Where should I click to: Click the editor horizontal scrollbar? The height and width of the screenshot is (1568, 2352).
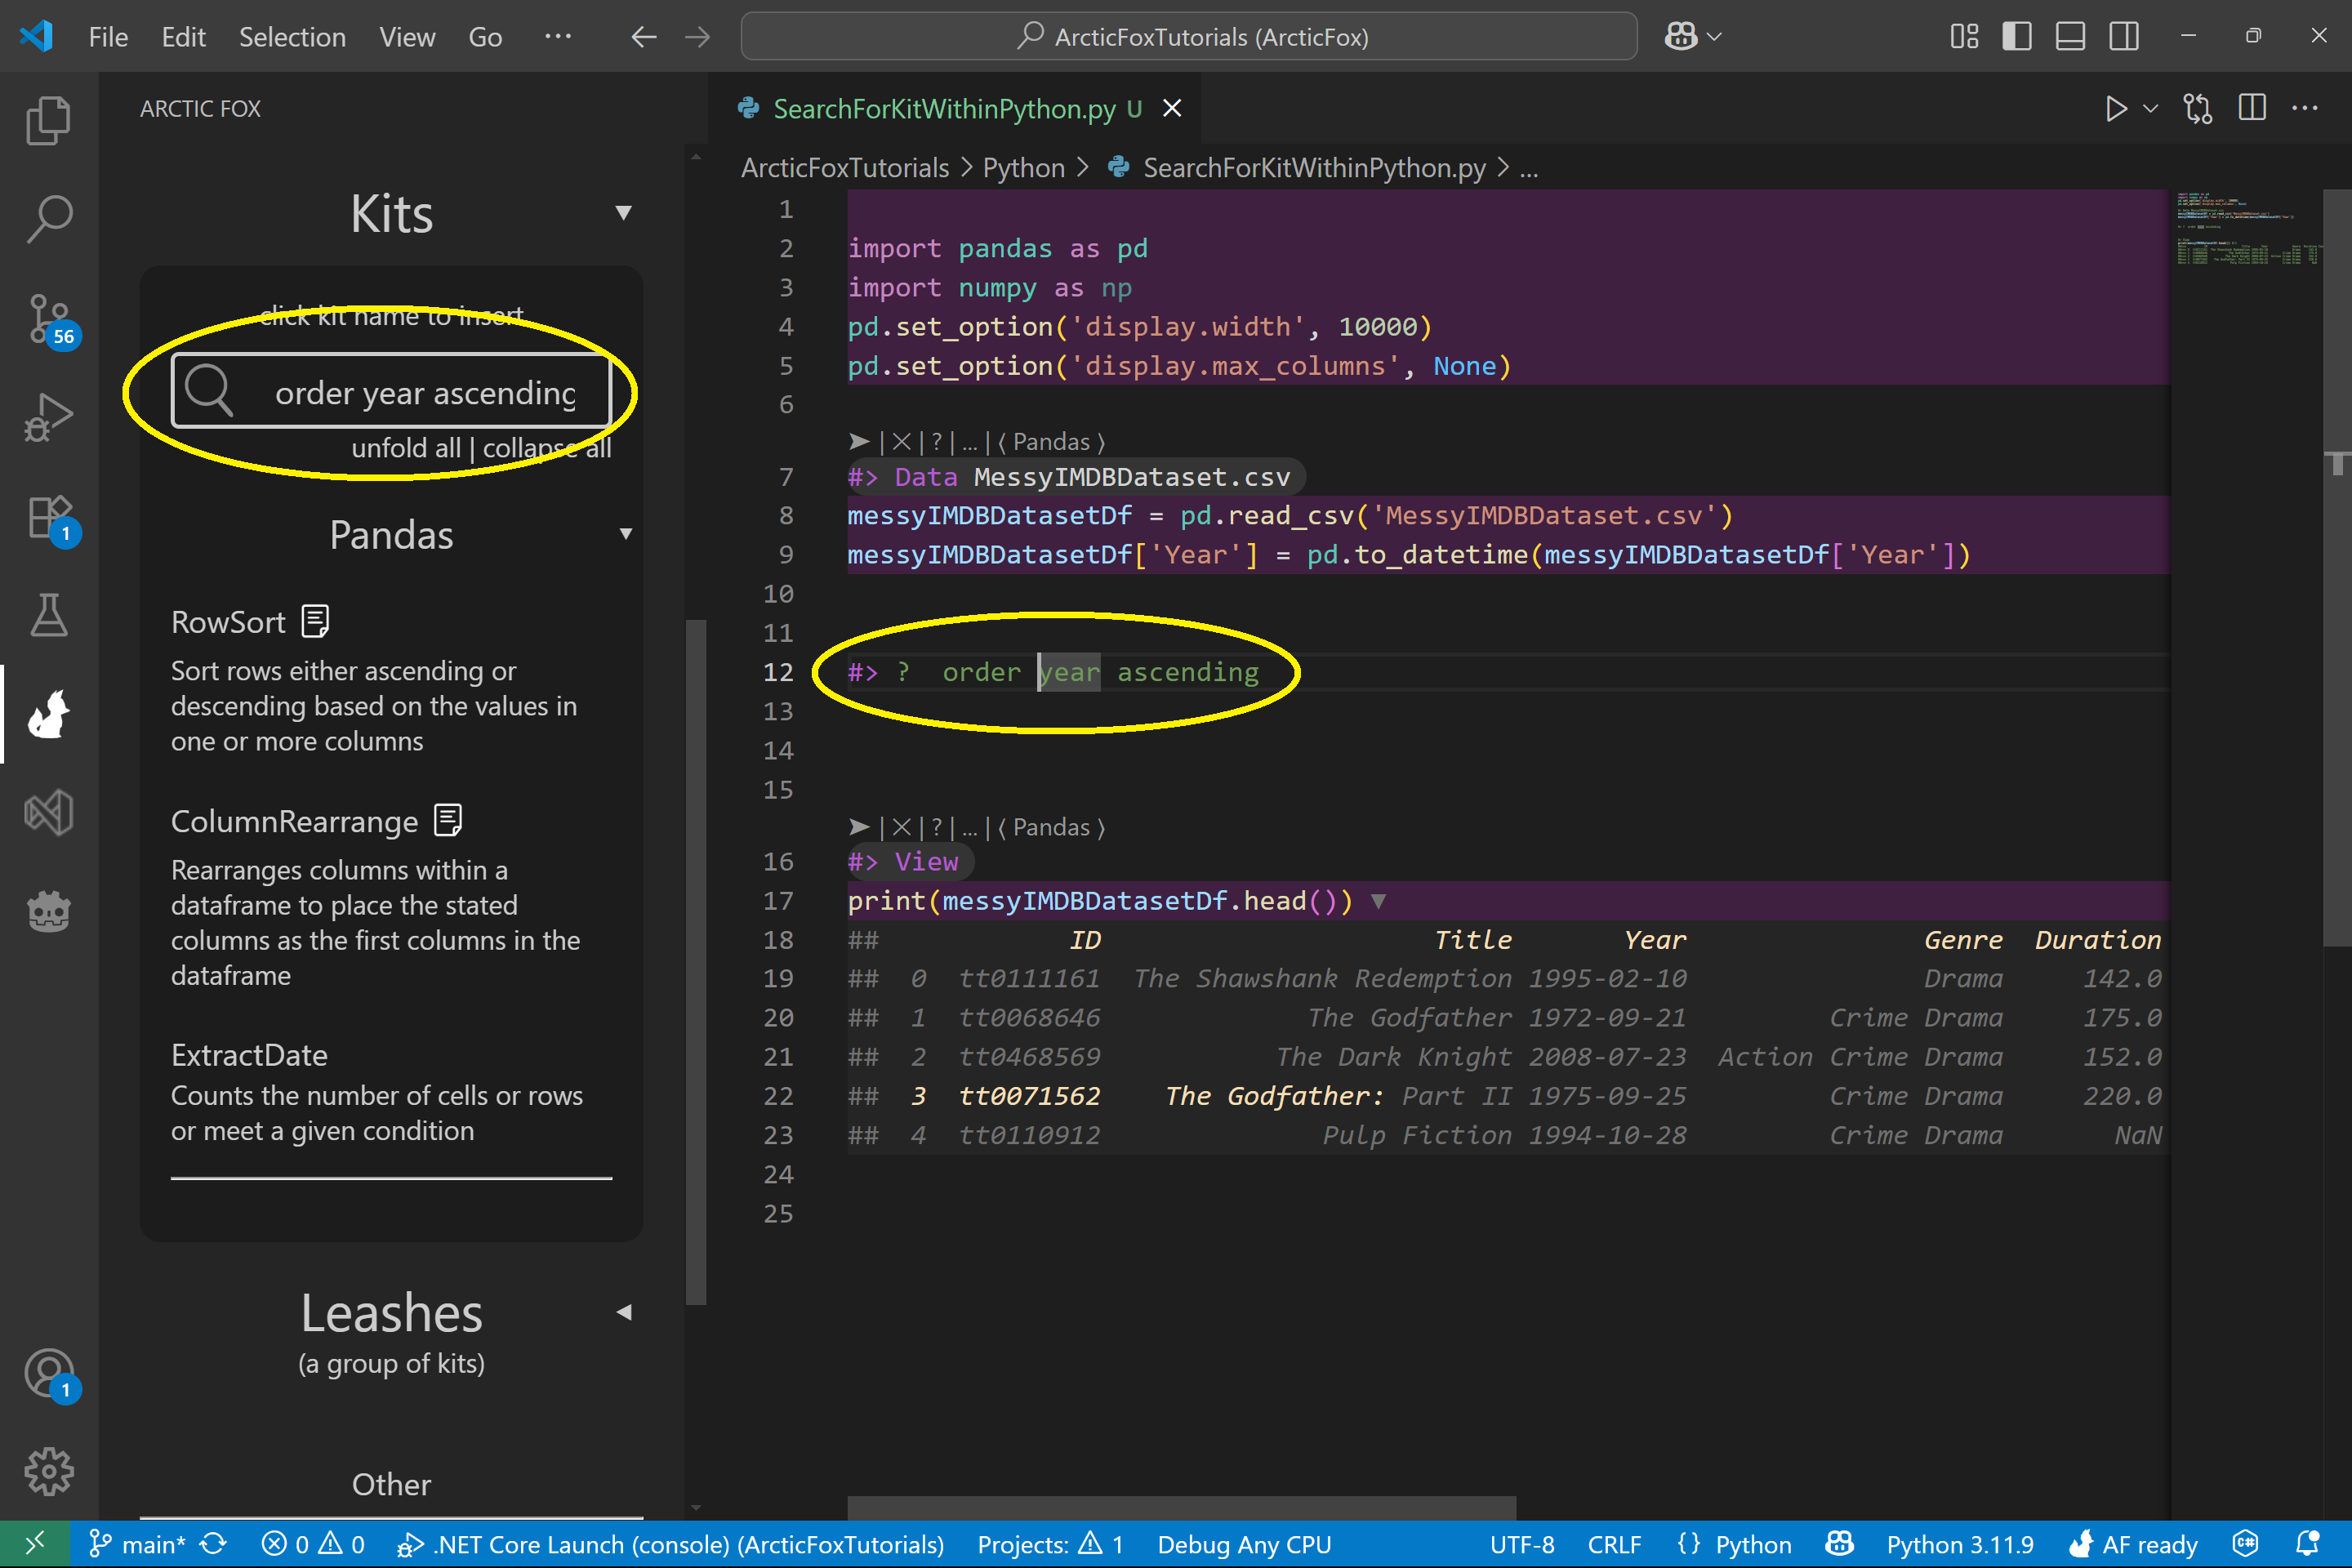point(1181,1508)
